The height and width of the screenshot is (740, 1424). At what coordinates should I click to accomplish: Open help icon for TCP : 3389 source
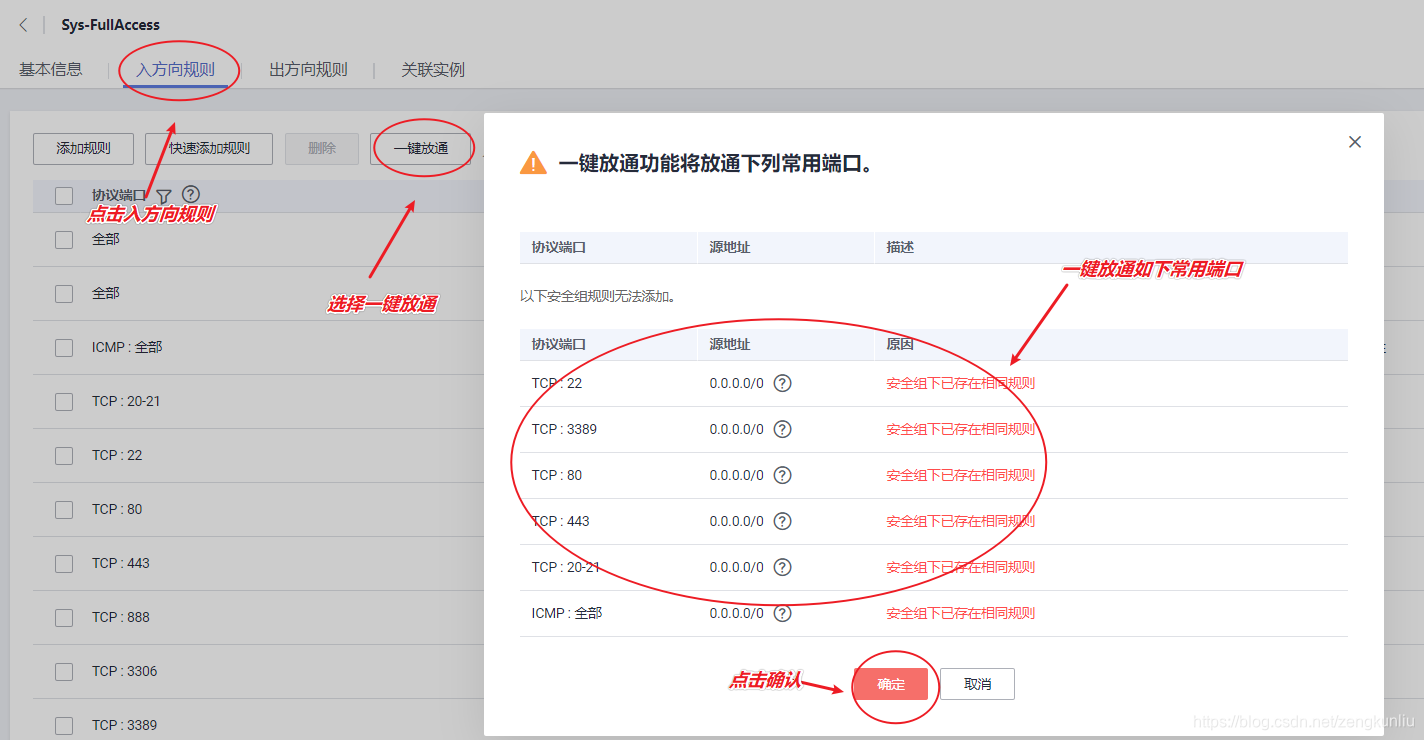(783, 429)
